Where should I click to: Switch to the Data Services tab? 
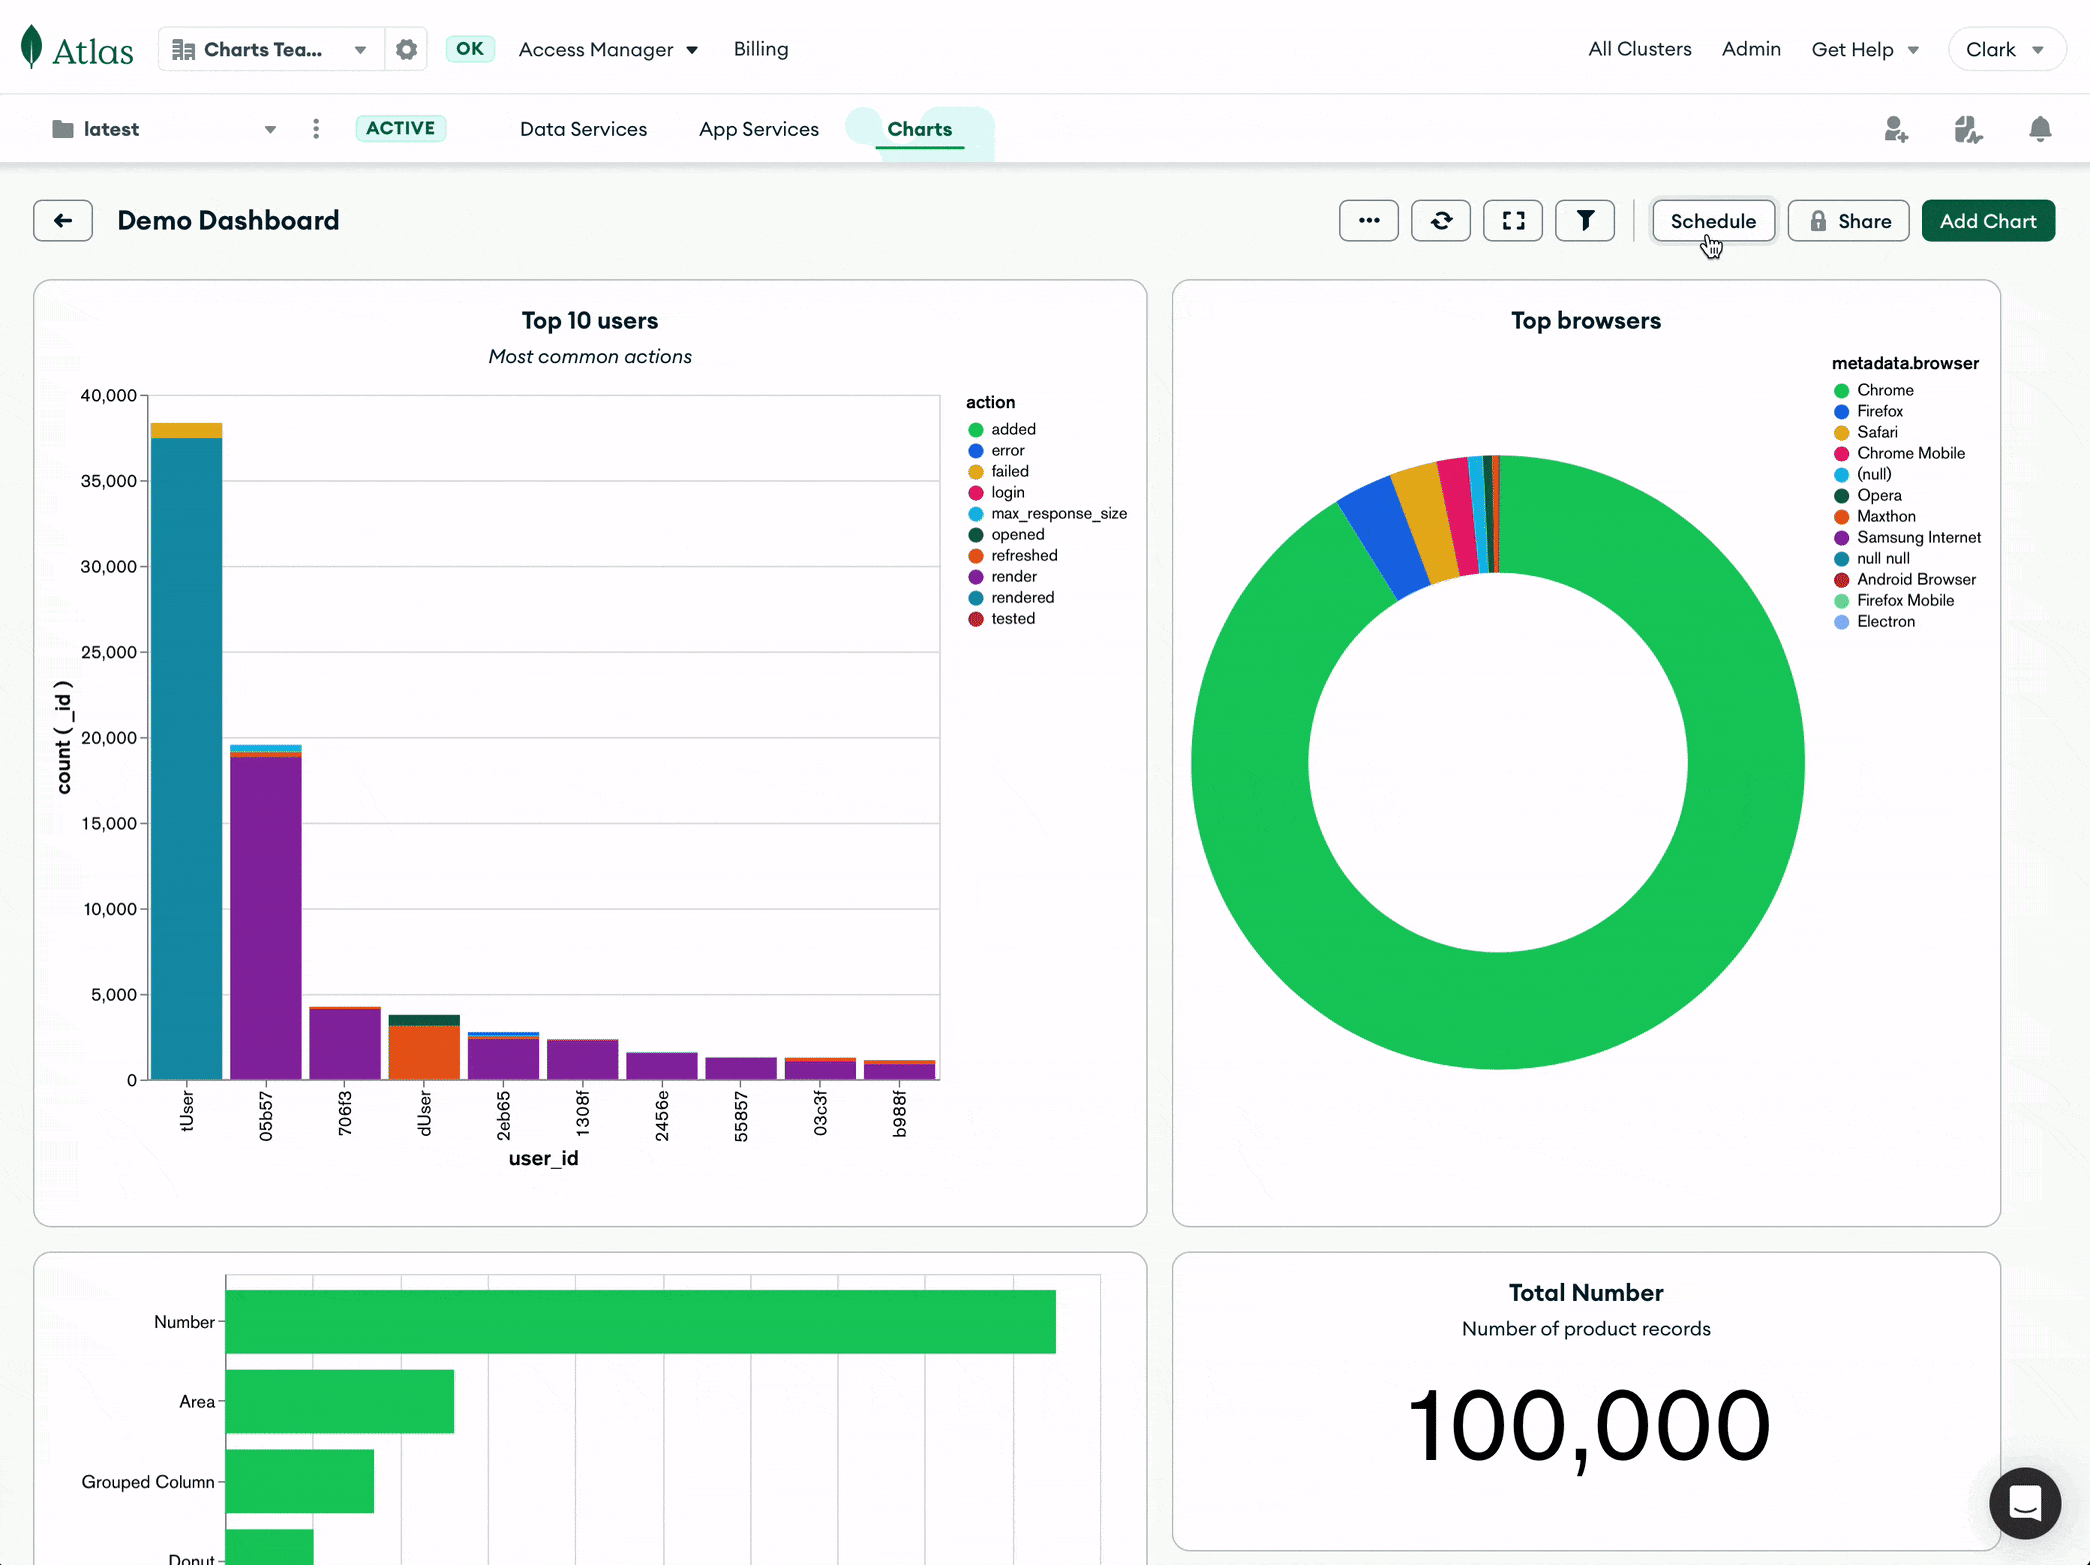tap(583, 129)
